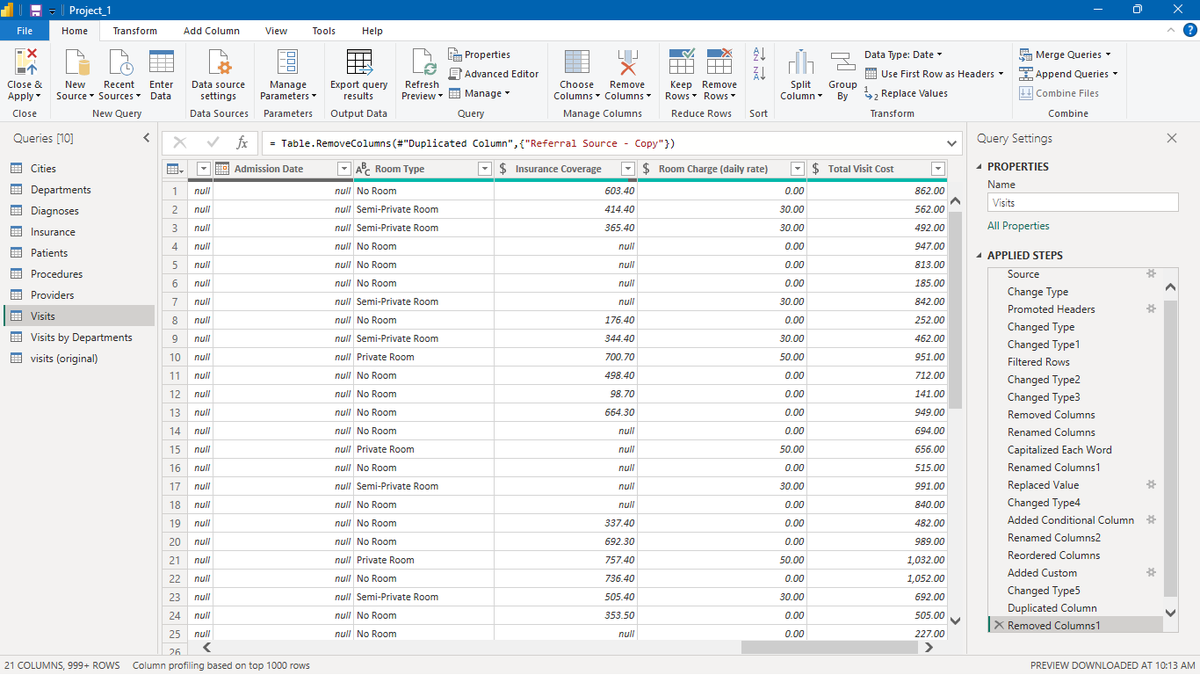Collapse the PROPERTIES section
The height and width of the screenshot is (675, 1200).
click(979, 167)
